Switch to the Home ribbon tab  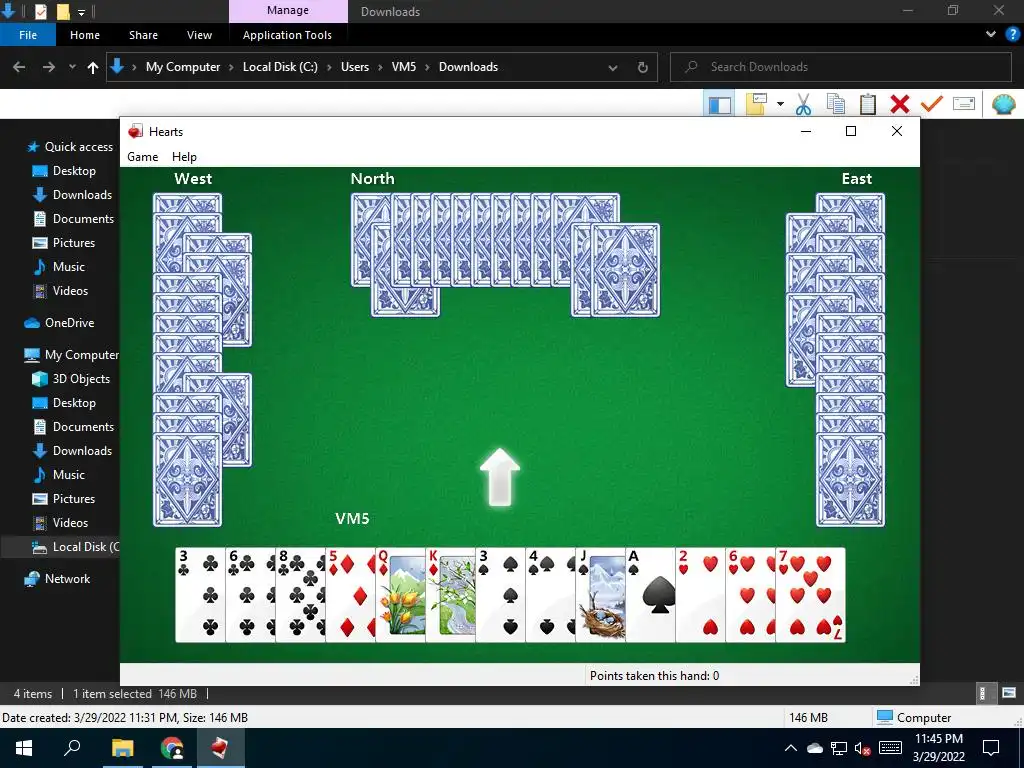(x=85, y=35)
